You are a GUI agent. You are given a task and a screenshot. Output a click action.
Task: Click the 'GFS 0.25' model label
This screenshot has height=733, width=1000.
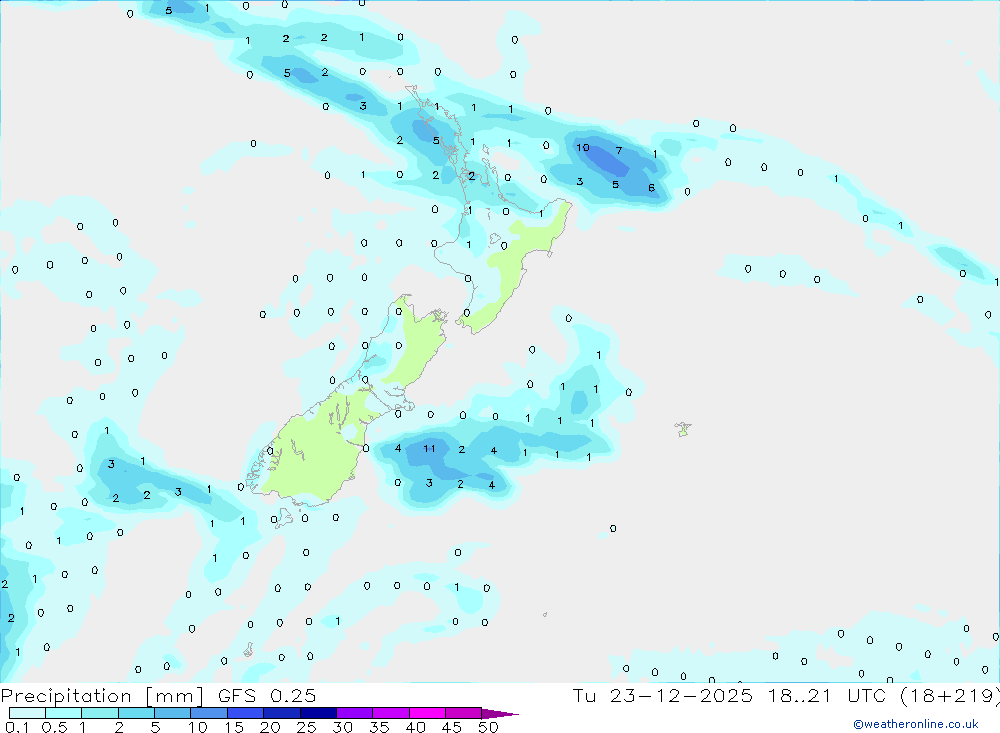(x=267, y=695)
